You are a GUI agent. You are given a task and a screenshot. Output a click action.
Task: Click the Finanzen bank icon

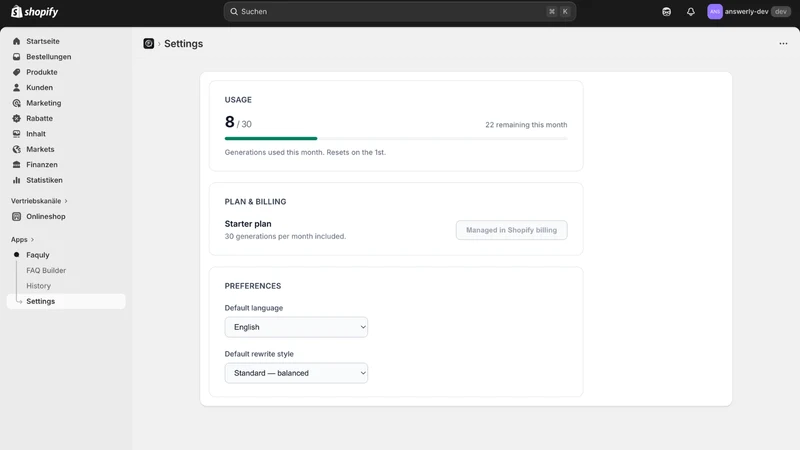[16, 164]
